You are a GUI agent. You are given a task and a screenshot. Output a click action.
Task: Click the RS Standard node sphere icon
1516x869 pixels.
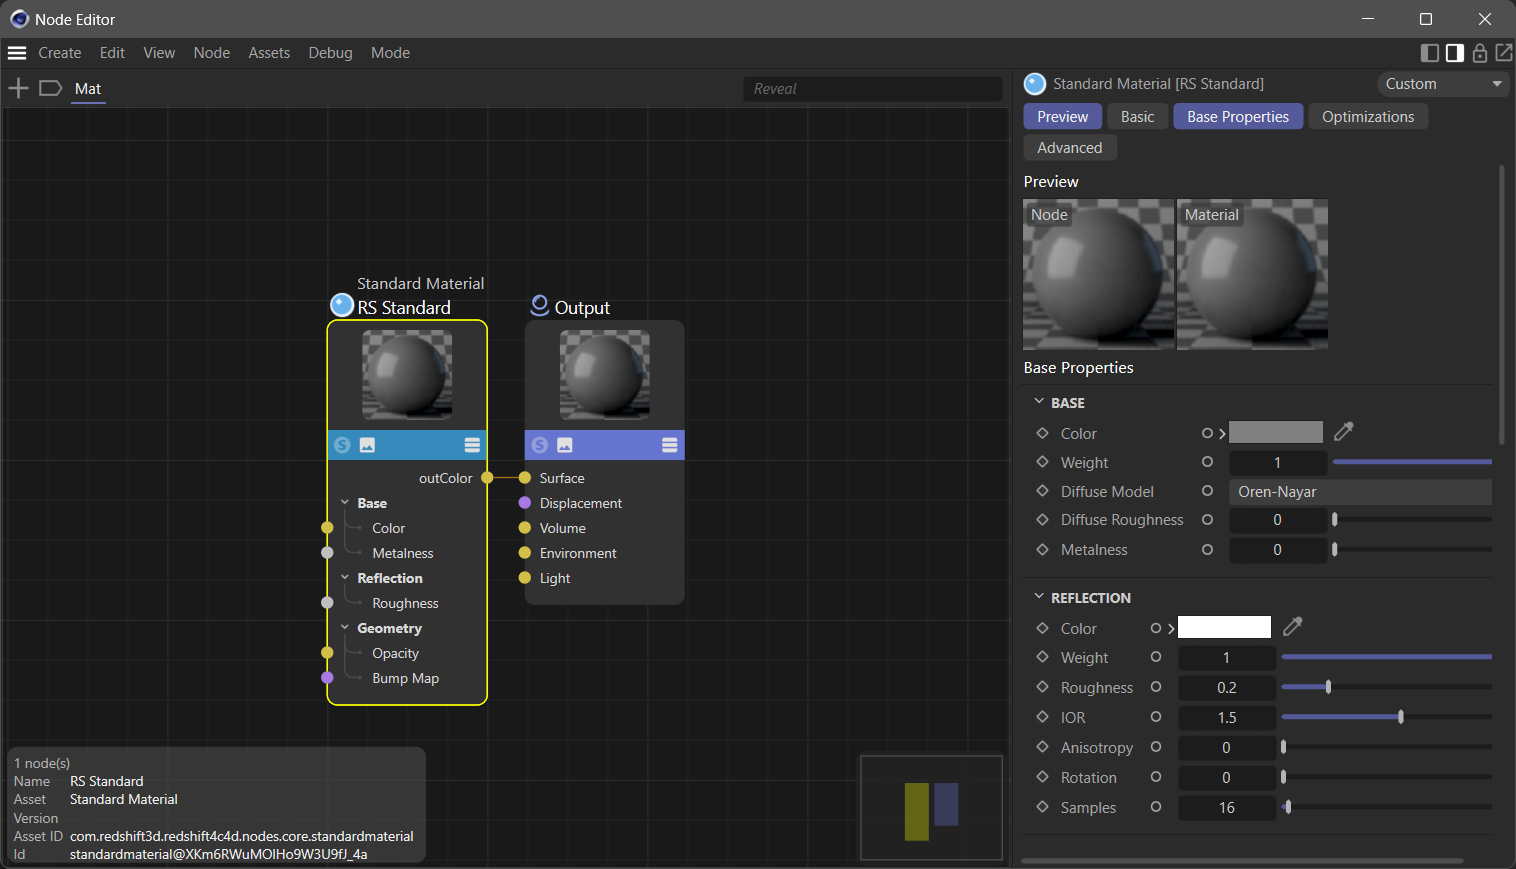pyautogui.click(x=342, y=305)
